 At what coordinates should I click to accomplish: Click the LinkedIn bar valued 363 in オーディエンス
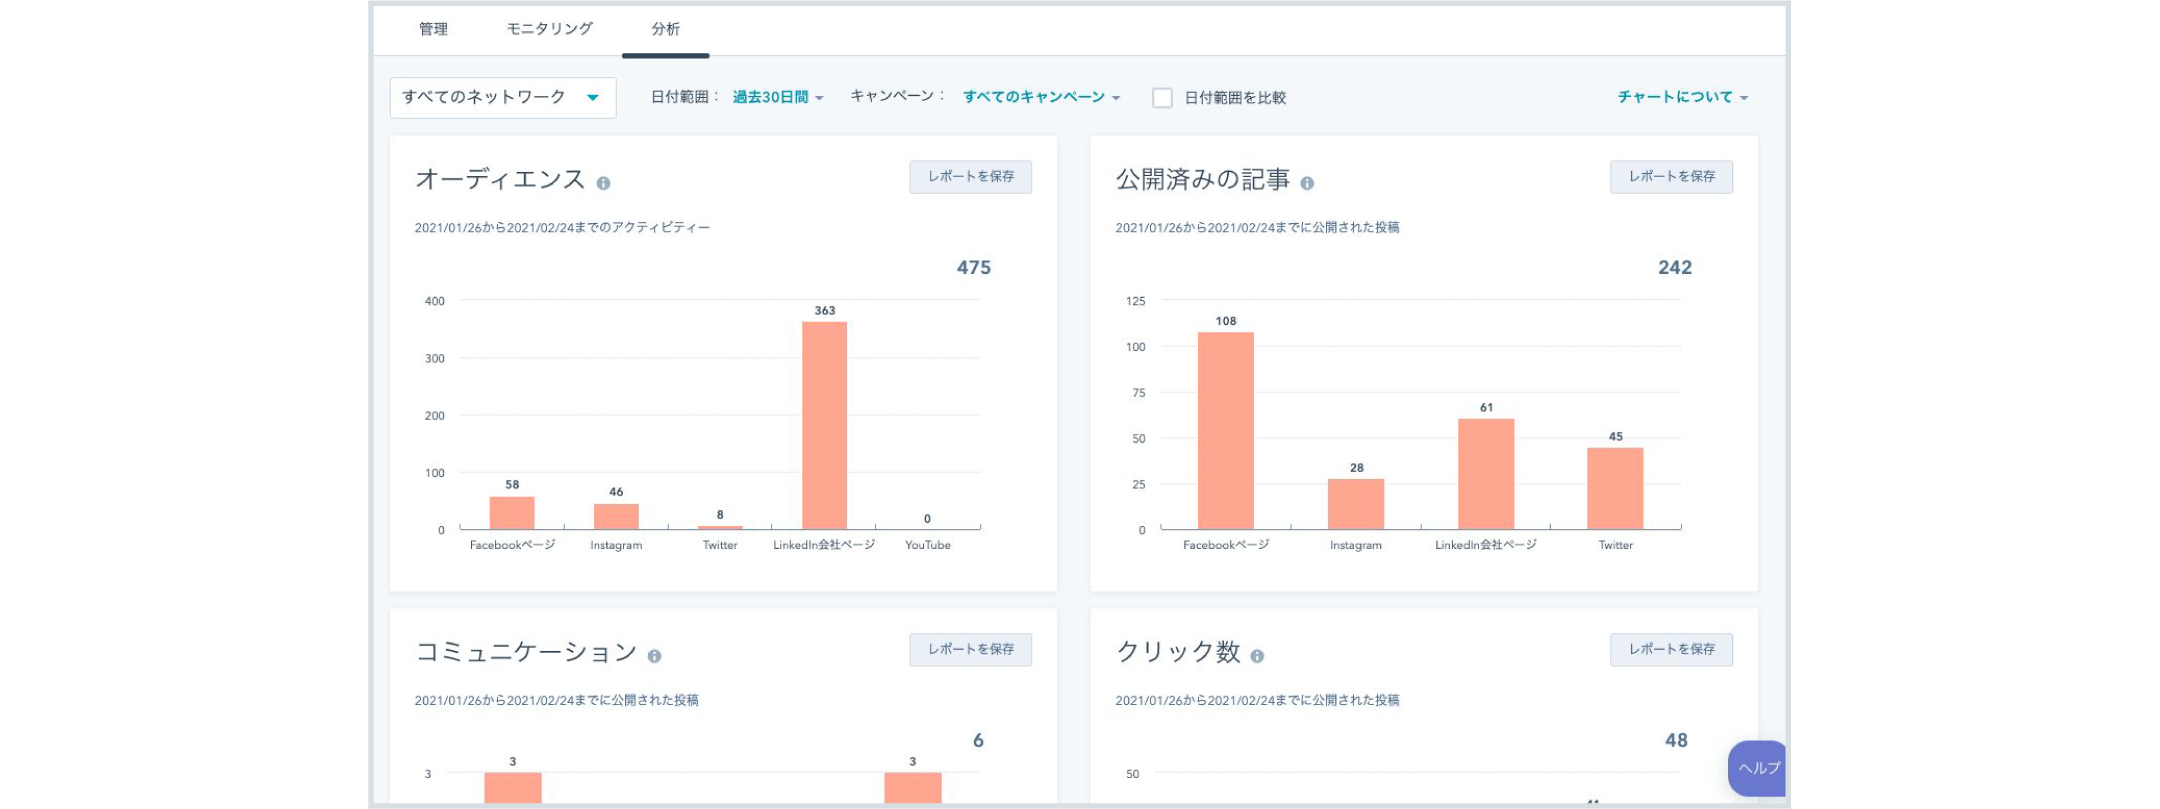click(x=824, y=425)
